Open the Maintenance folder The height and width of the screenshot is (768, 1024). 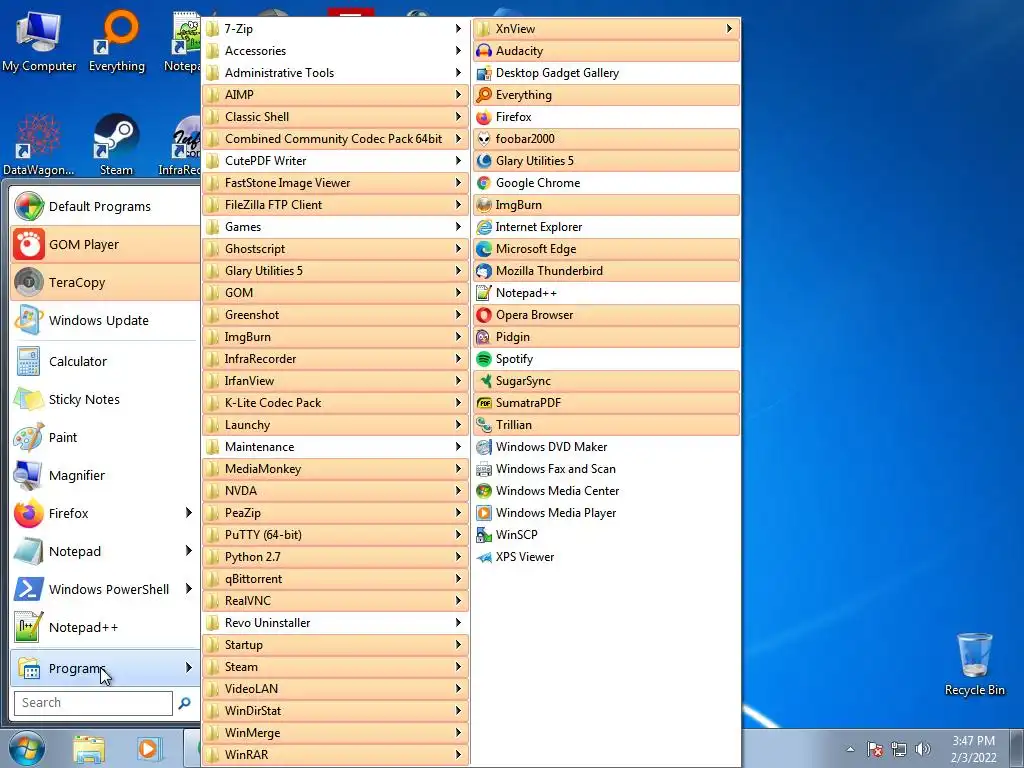point(335,447)
